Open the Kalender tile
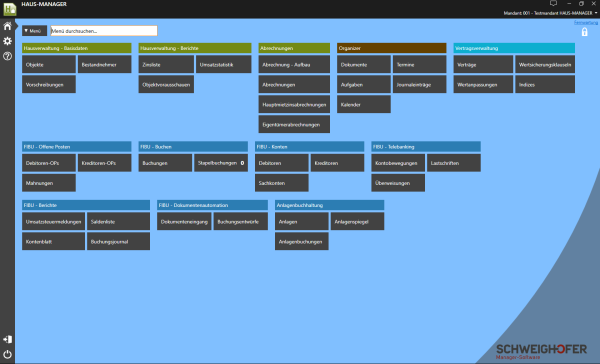 tap(364, 104)
